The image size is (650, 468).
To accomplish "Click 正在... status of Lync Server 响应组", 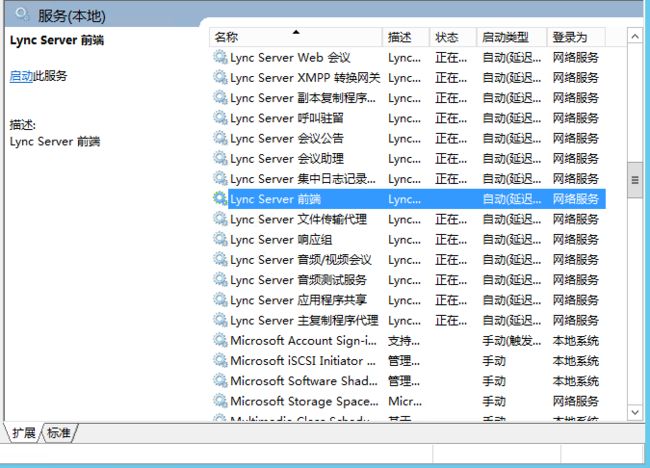I will pos(451,240).
